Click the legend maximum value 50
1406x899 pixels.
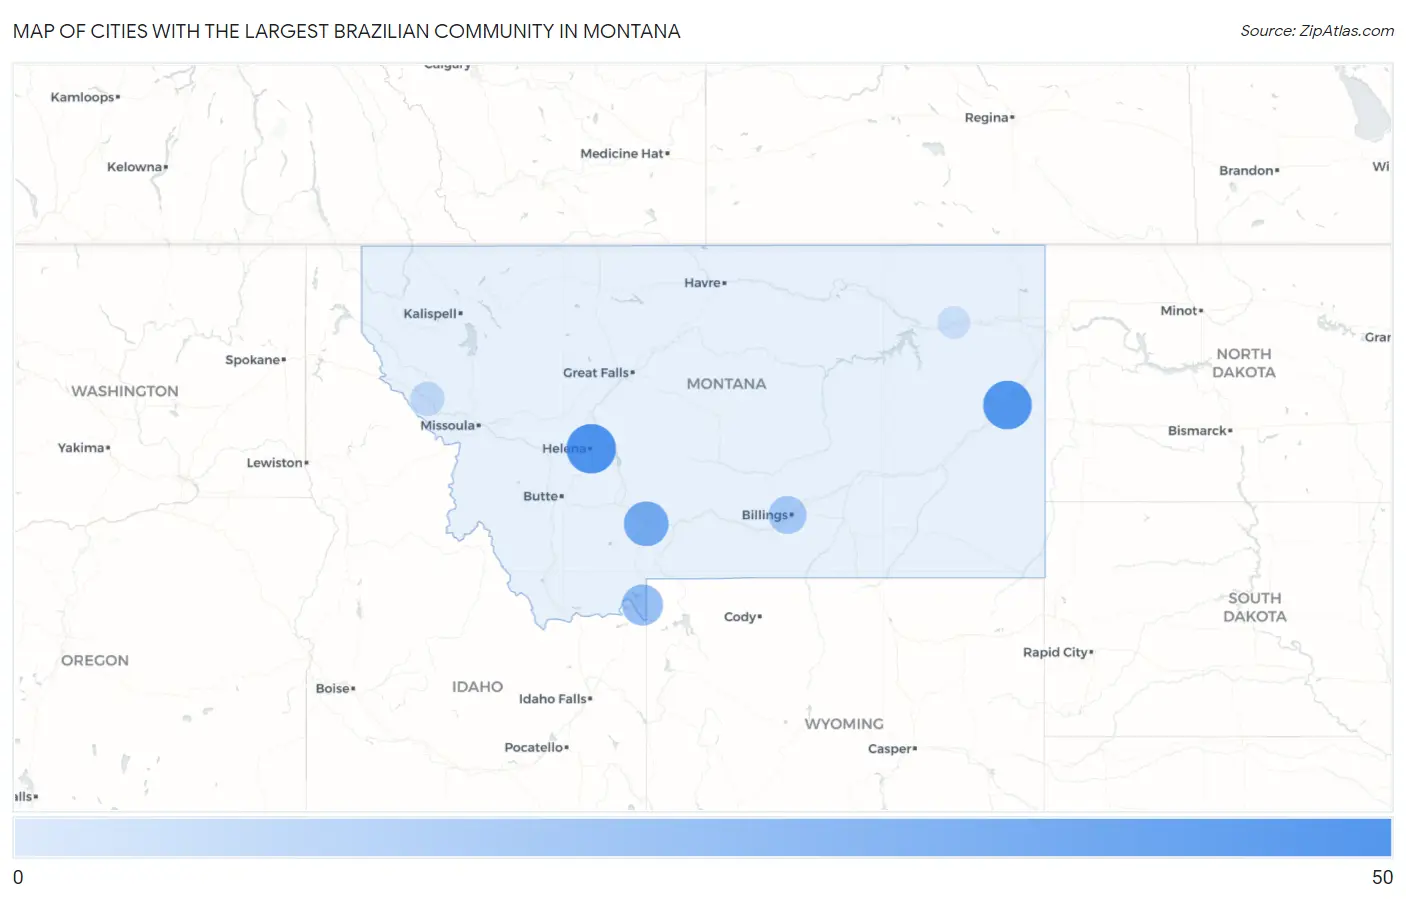point(1382,878)
